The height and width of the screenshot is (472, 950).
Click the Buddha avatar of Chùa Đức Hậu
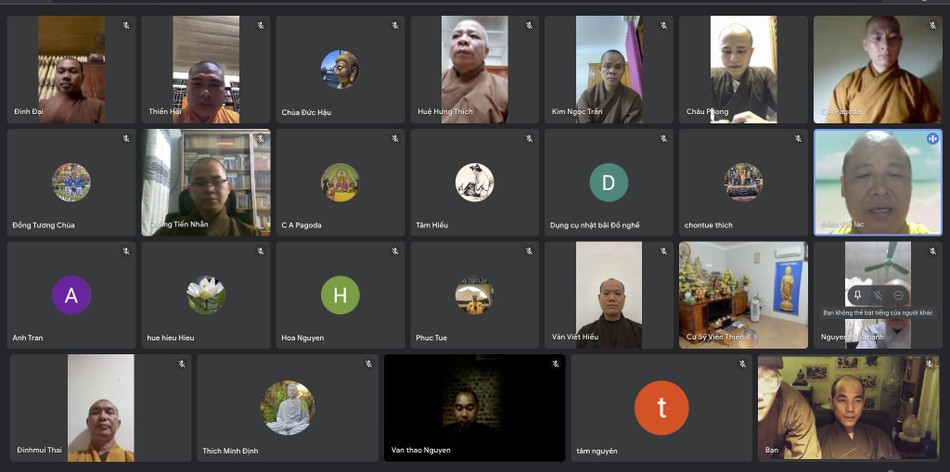[340, 69]
